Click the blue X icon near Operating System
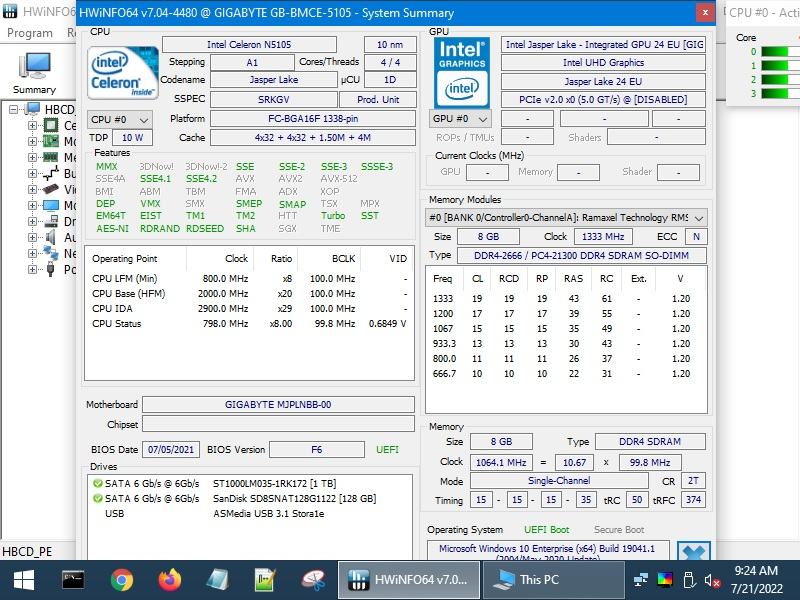The width and height of the screenshot is (800, 600). click(694, 551)
